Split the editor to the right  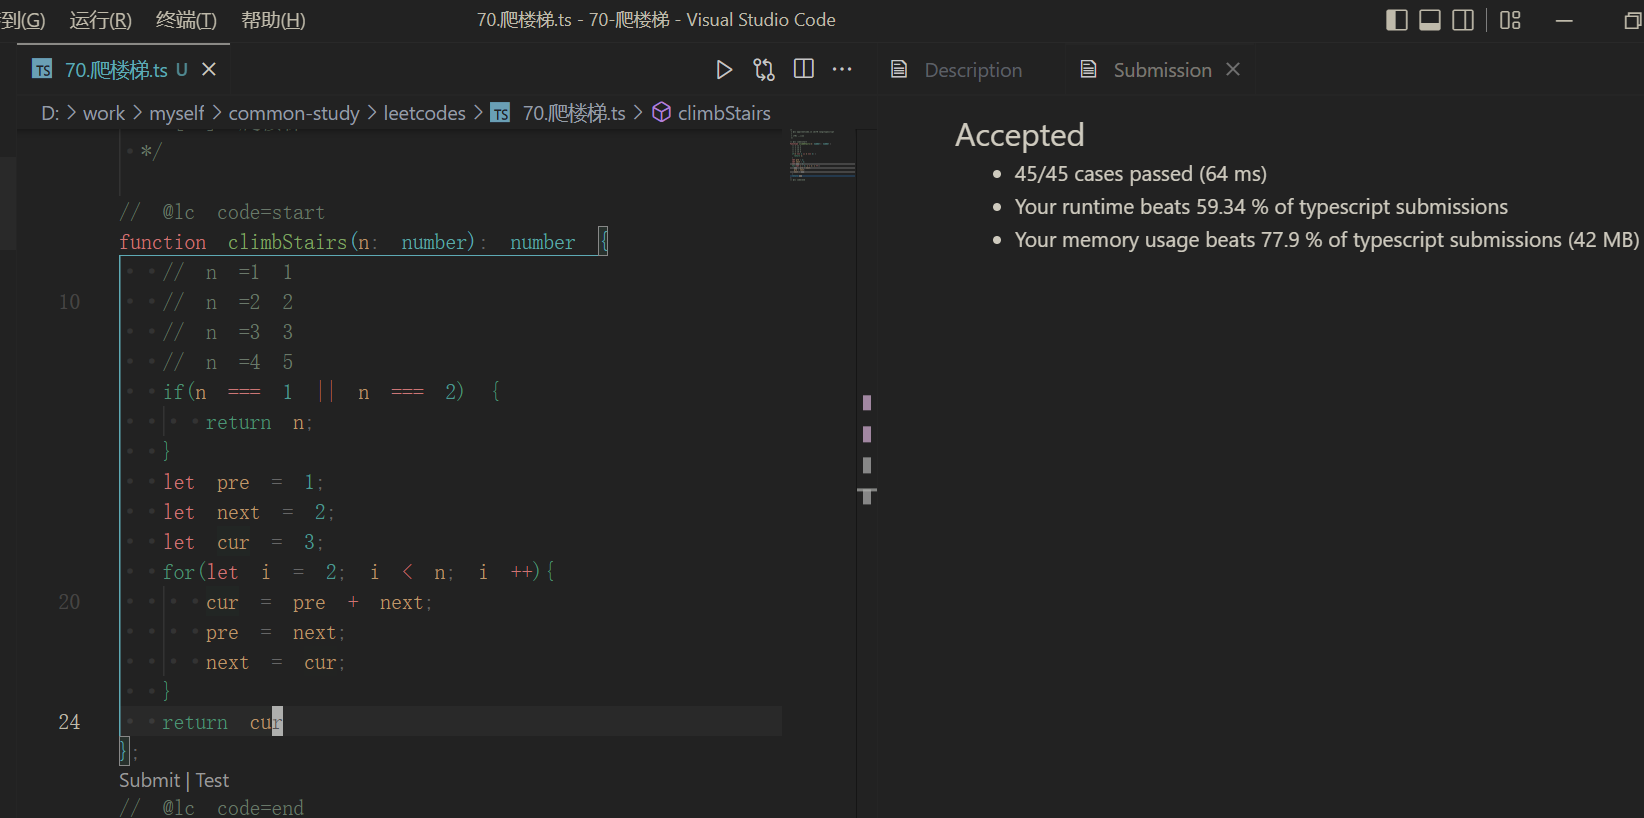804,69
